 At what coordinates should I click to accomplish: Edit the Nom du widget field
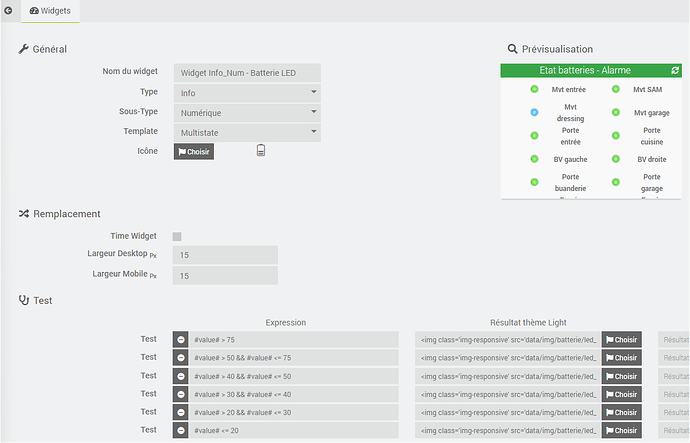[247, 73]
